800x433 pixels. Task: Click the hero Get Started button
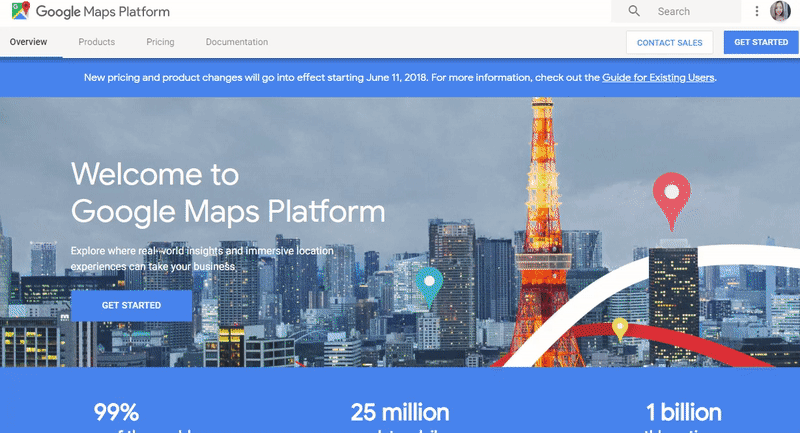(131, 305)
